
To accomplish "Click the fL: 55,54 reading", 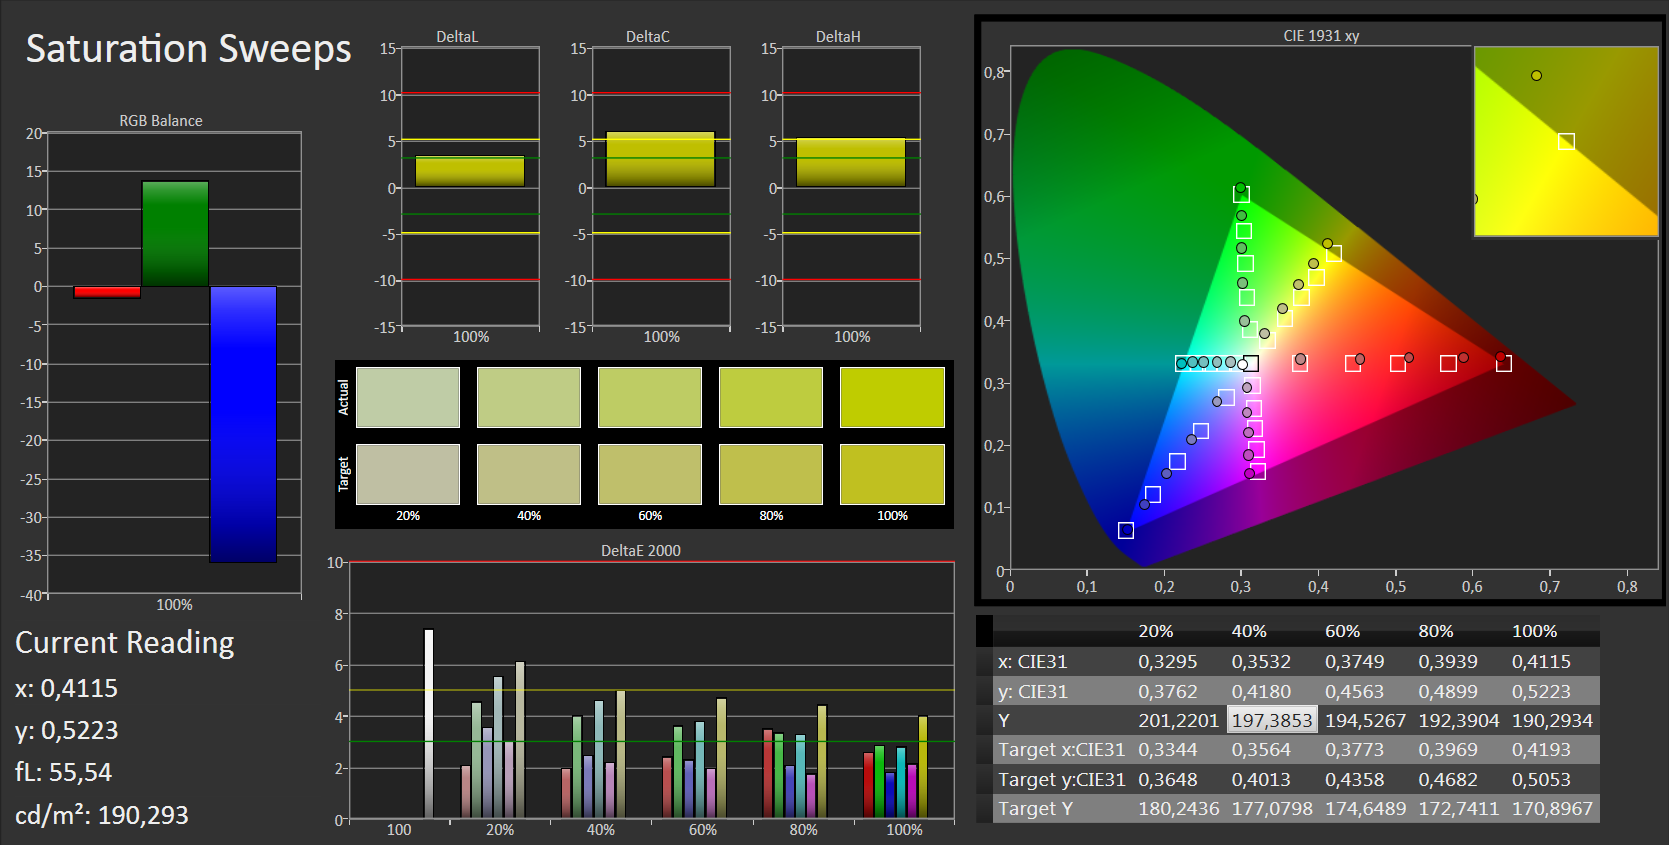I will (x=64, y=772).
